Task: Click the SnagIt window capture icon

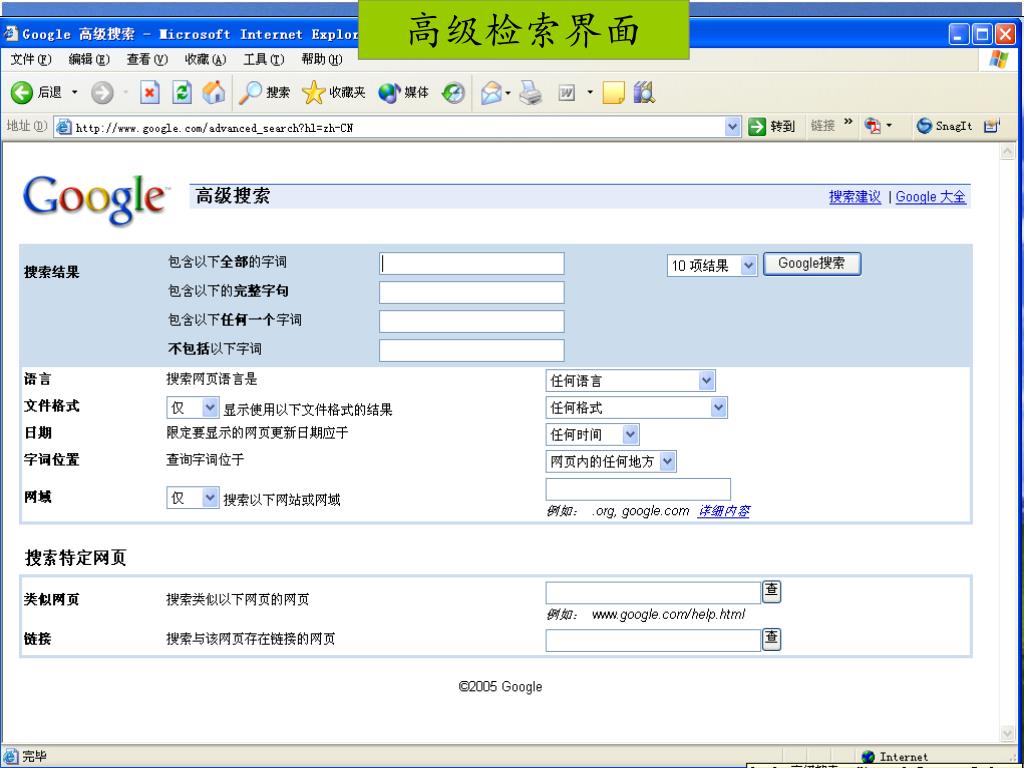Action: coord(991,126)
